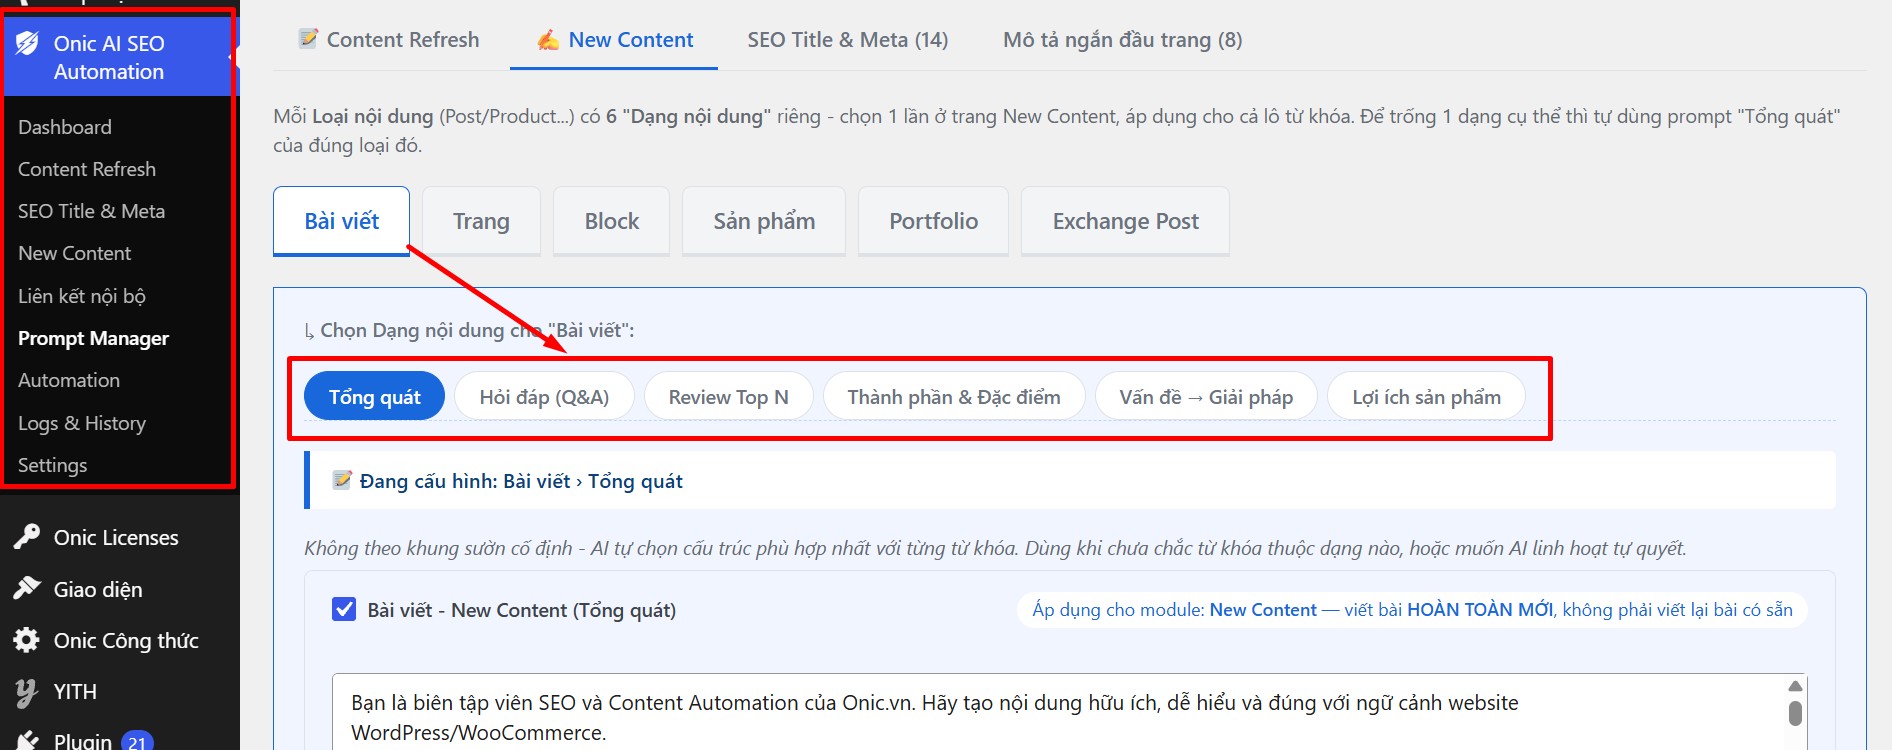Click the Plugin update count badge
The height and width of the screenshot is (750, 1892).
(137, 742)
